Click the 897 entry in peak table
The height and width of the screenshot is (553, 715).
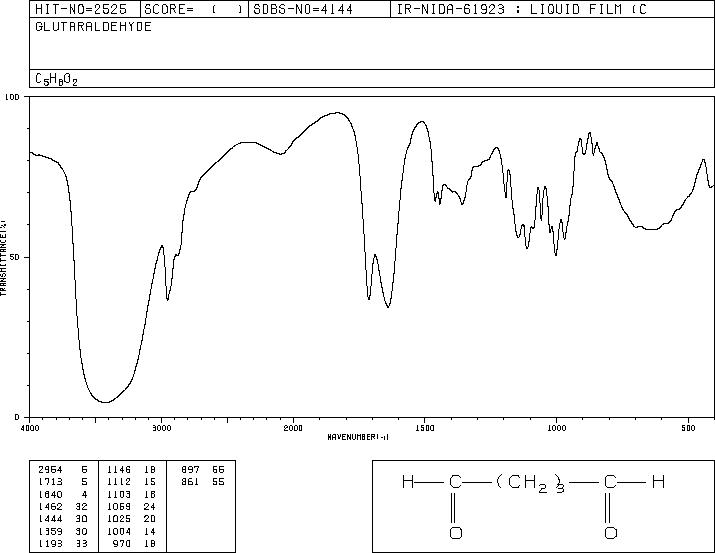(190, 470)
